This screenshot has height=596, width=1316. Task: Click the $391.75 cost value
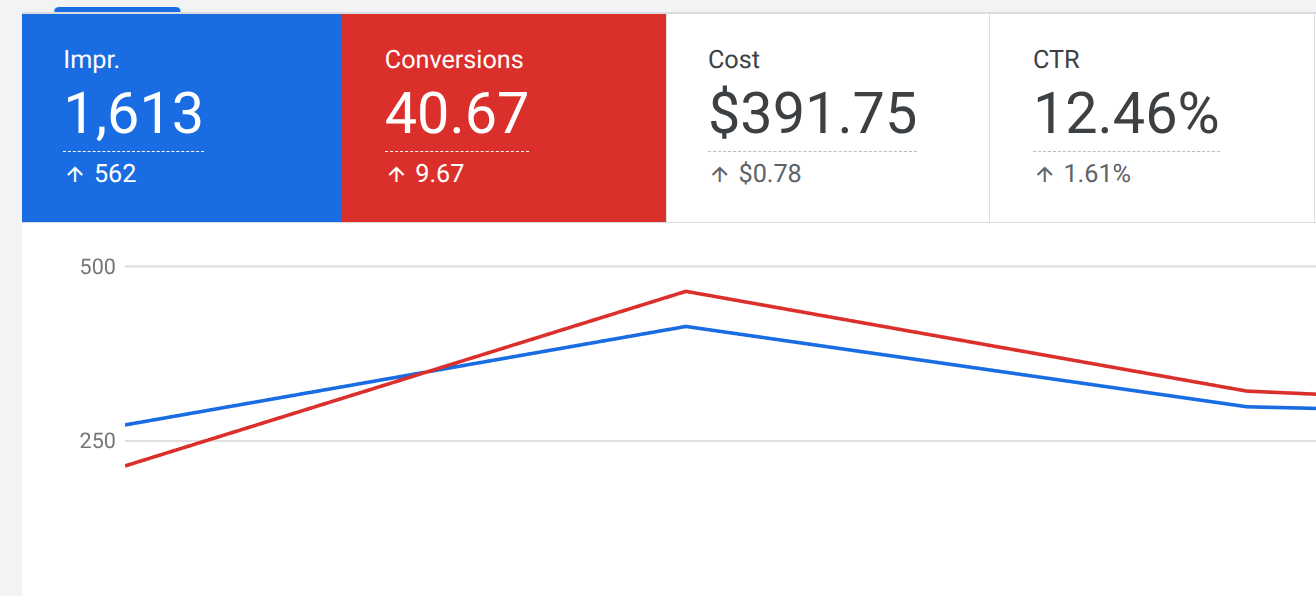tap(813, 112)
